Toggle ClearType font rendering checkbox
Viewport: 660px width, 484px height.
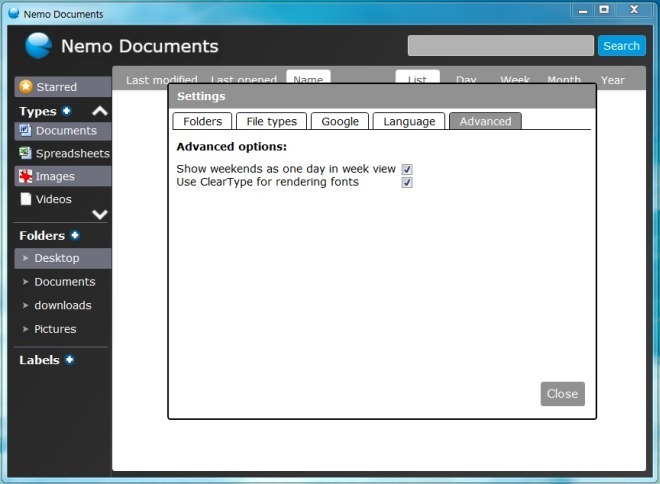coord(407,182)
